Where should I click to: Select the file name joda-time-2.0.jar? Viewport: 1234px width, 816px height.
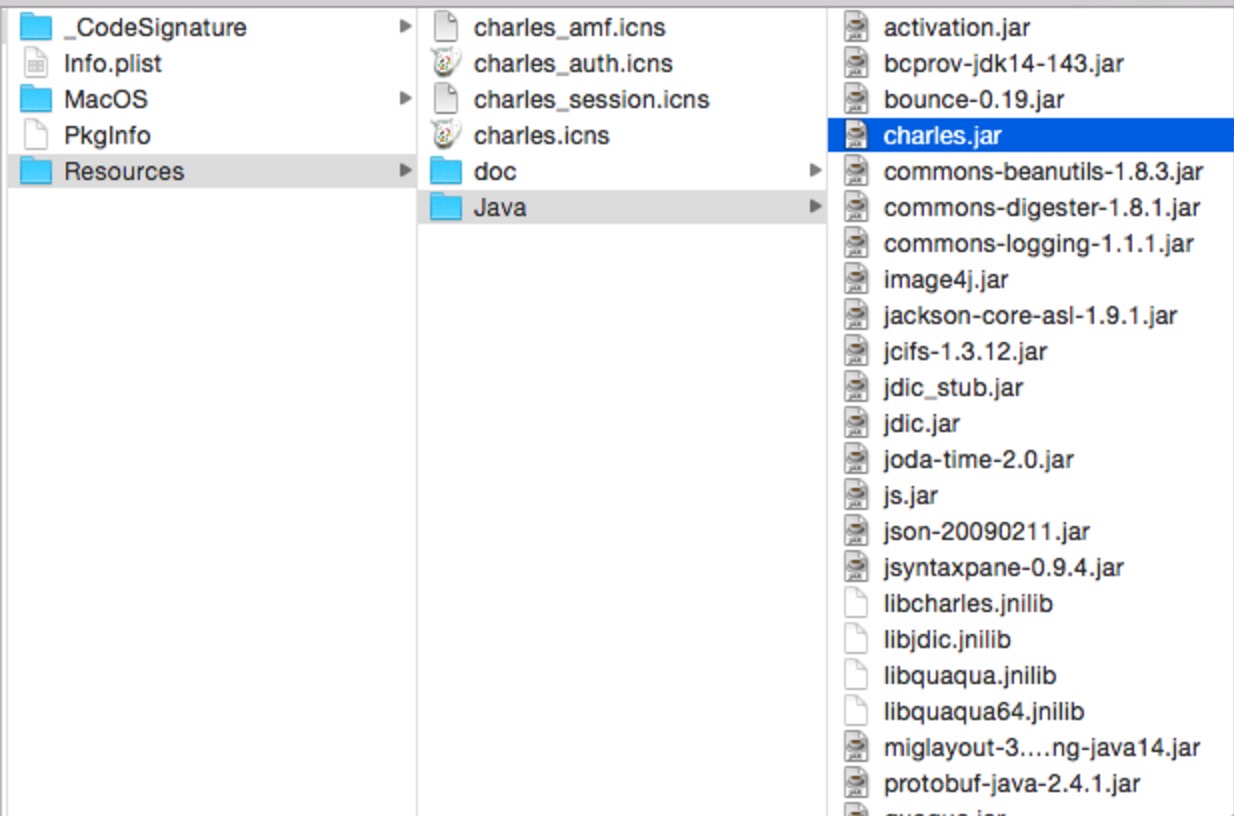click(978, 460)
